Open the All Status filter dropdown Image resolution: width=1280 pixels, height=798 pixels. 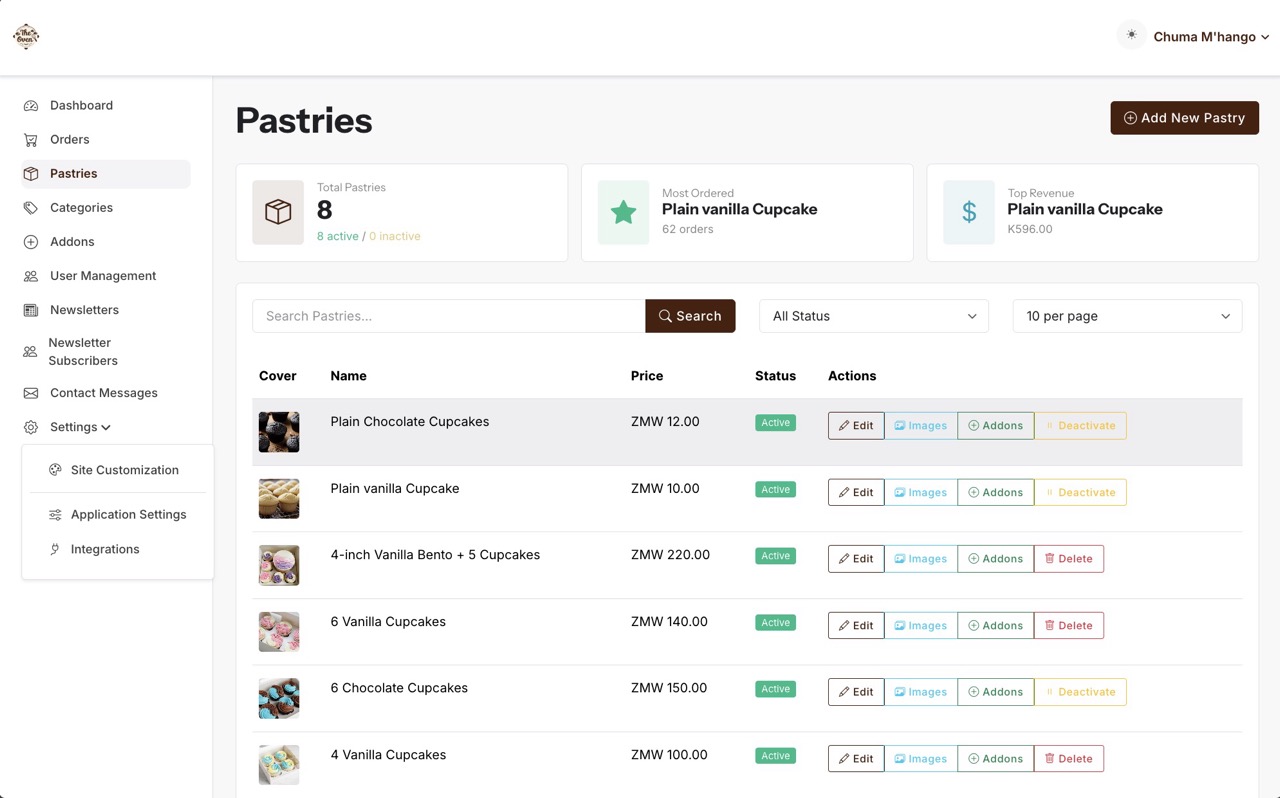coord(873,316)
